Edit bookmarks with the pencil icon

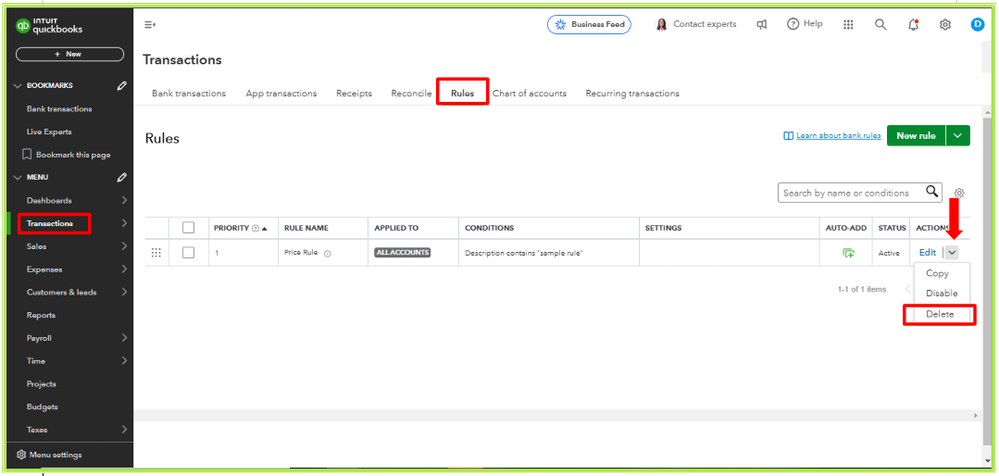point(122,85)
